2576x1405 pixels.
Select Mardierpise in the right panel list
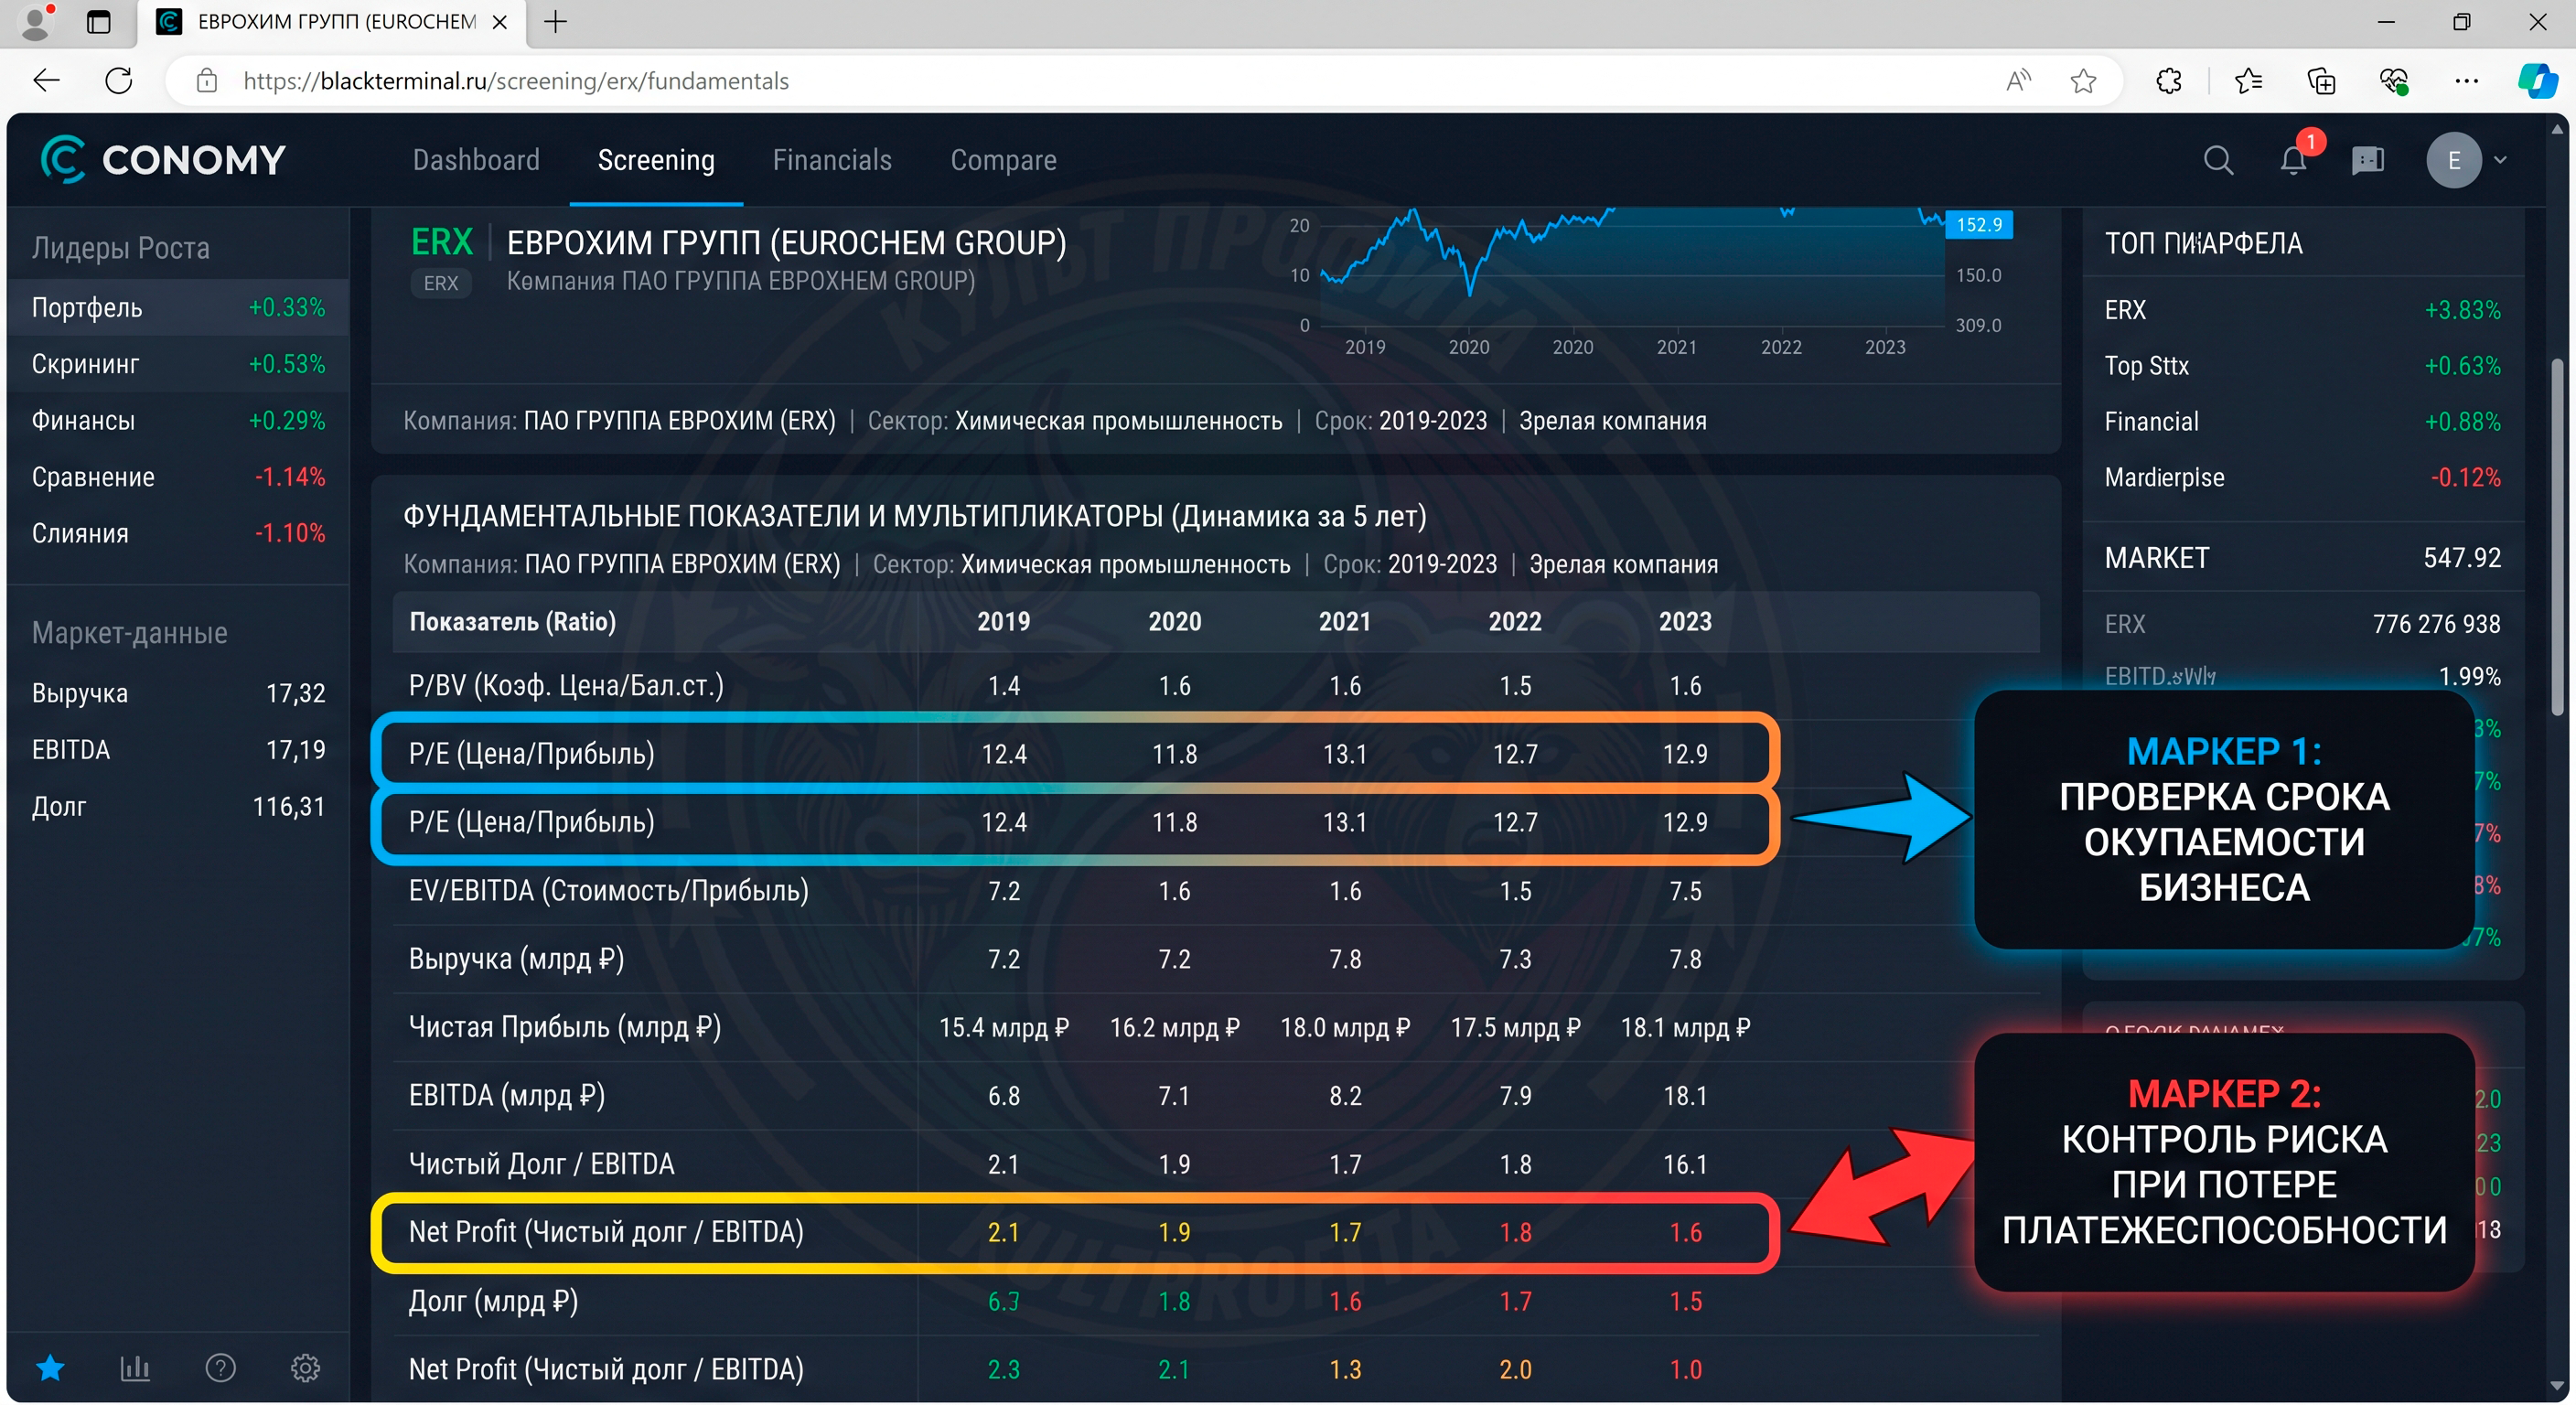[2302, 478]
